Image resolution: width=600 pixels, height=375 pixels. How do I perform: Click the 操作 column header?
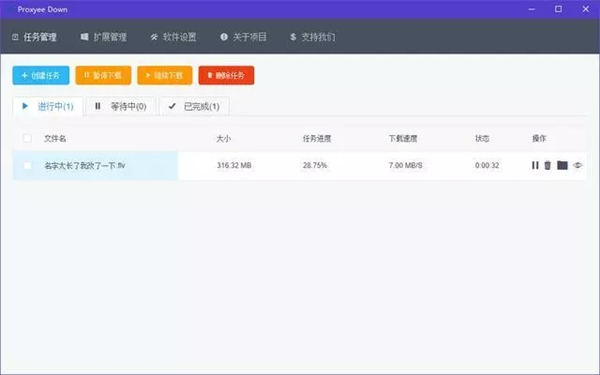539,139
